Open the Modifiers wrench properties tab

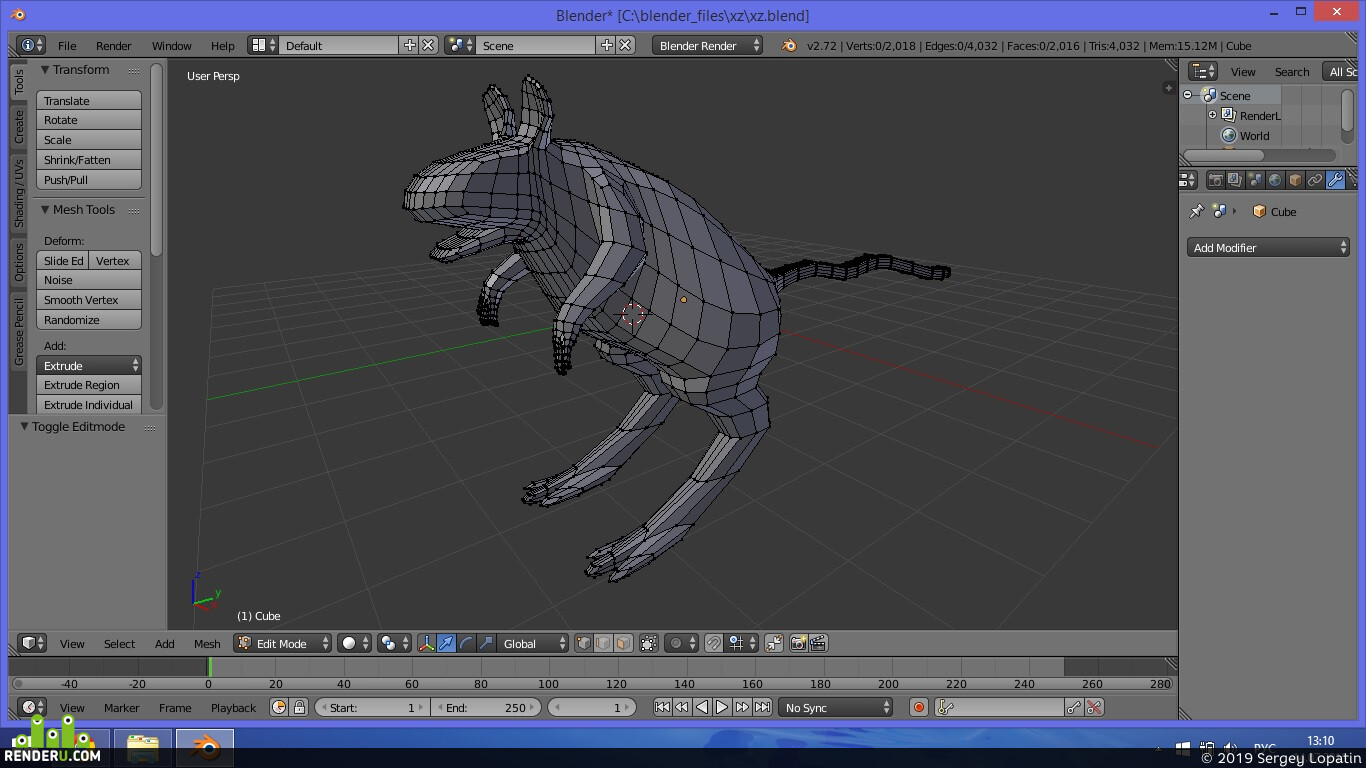(x=1335, y=180)
